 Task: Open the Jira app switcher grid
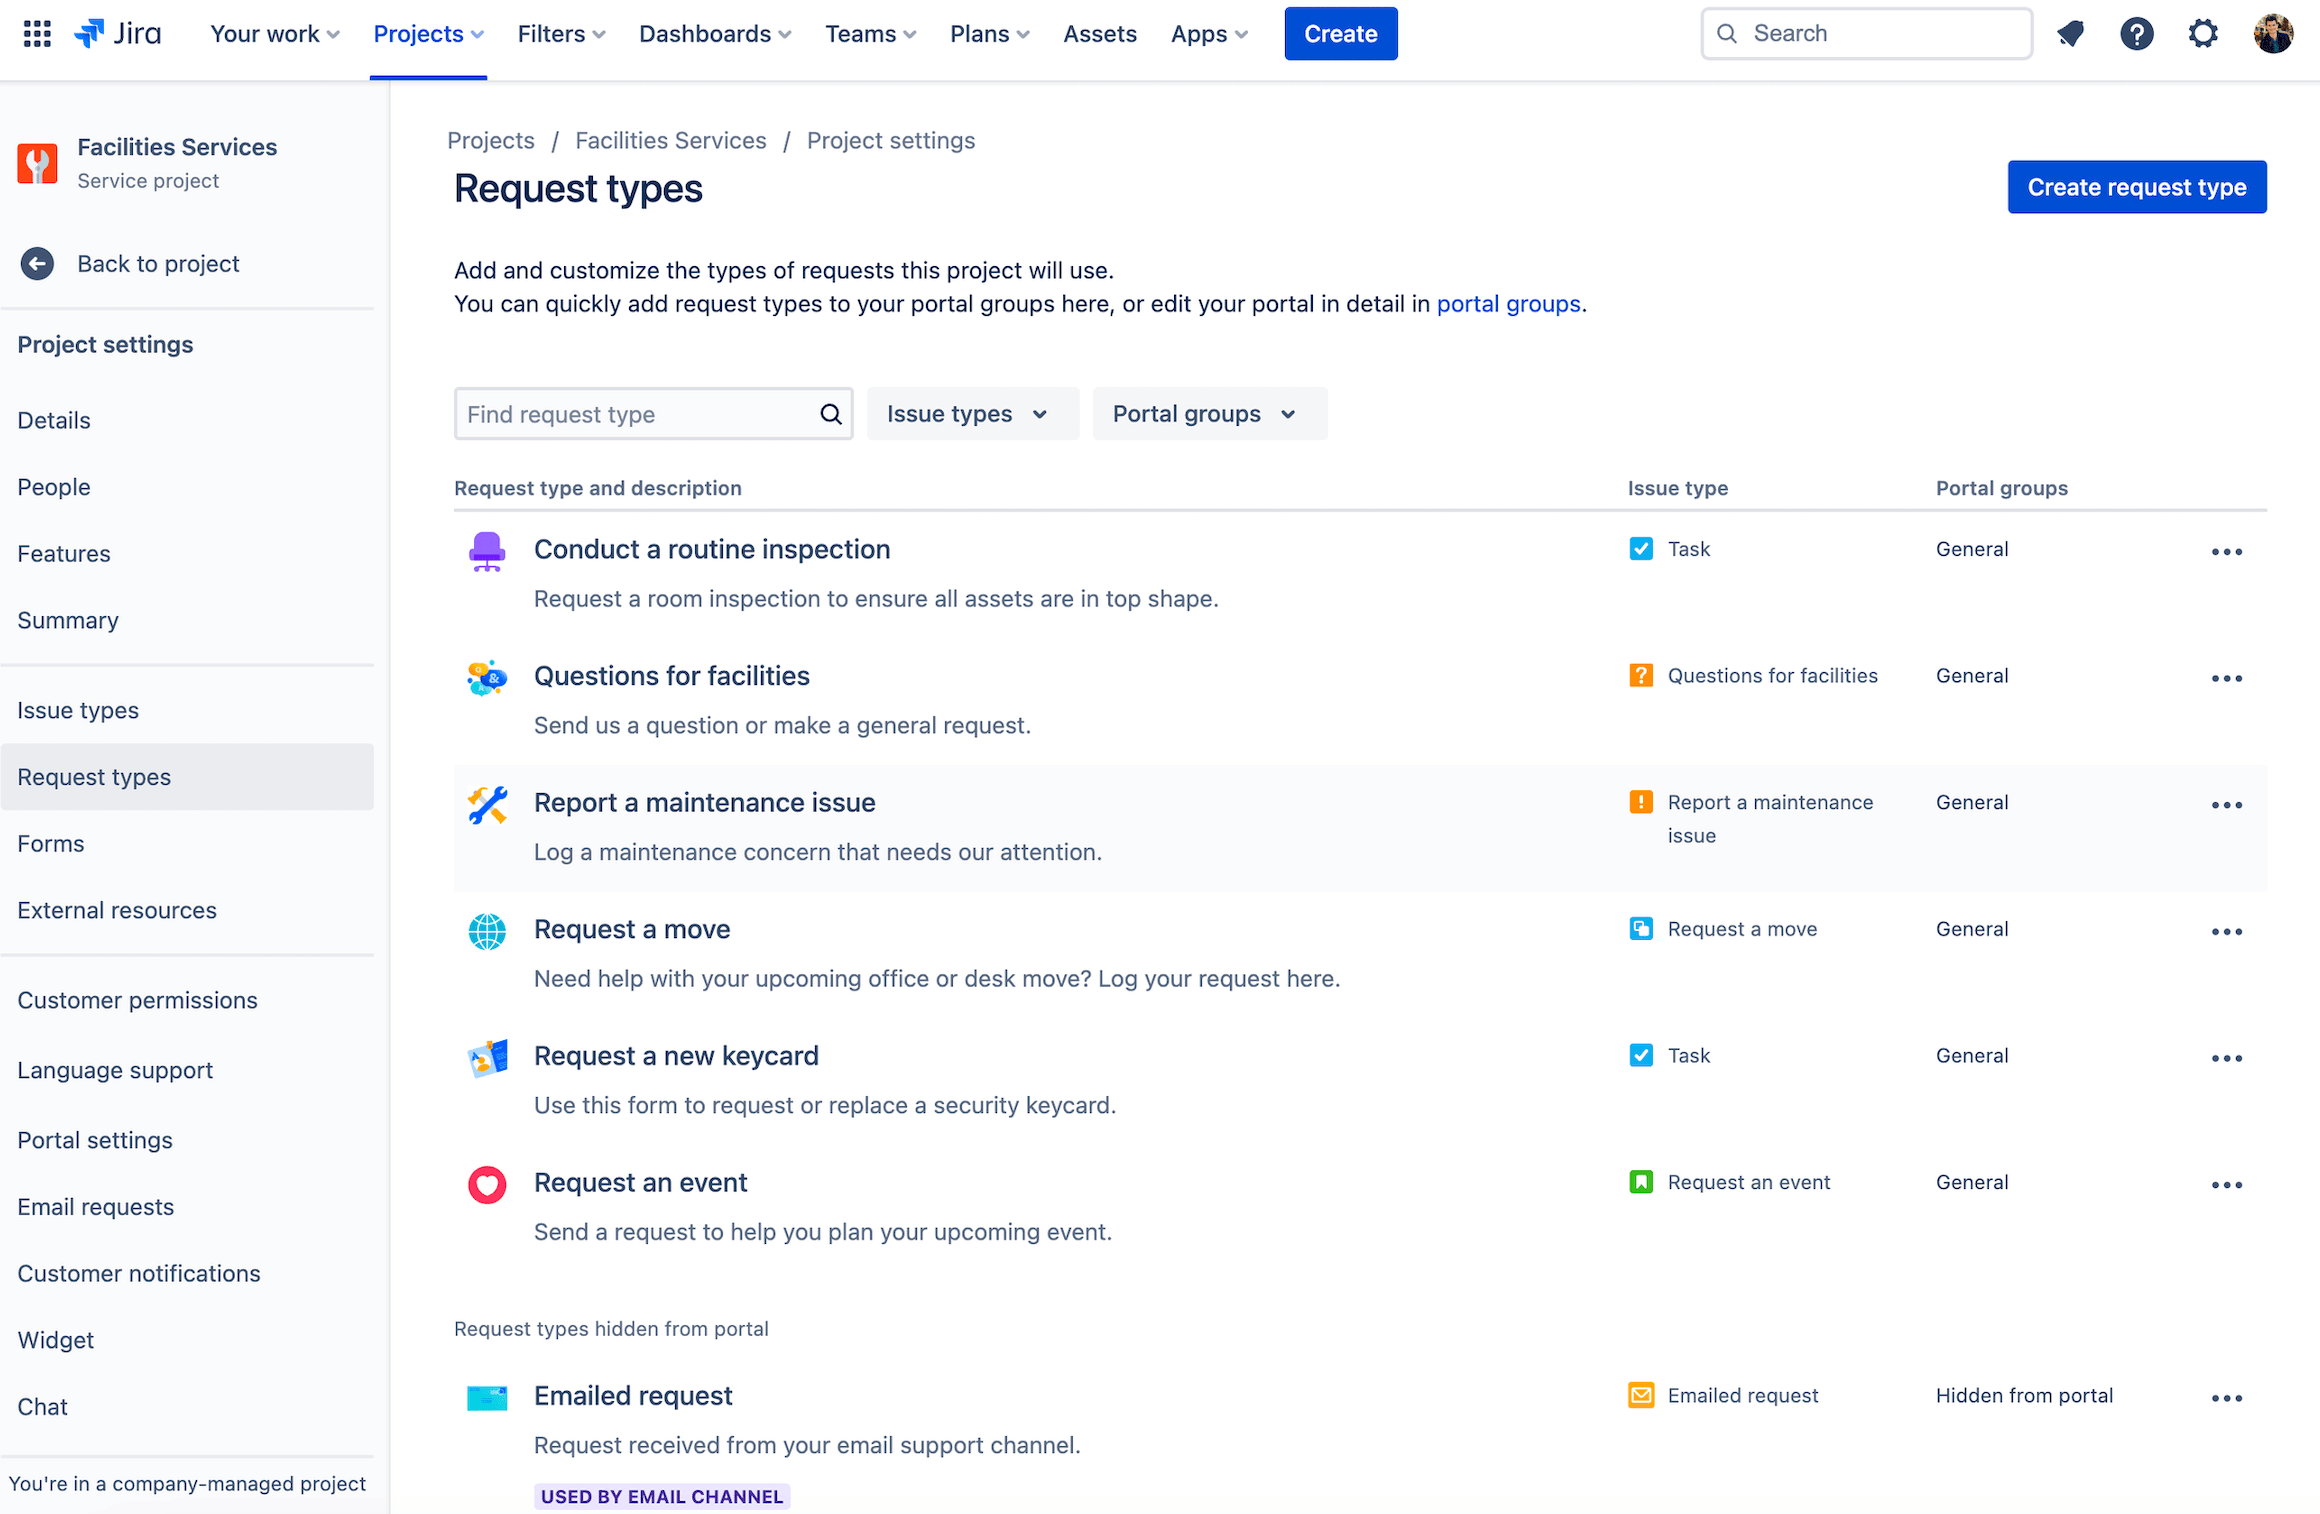point(36,33)
